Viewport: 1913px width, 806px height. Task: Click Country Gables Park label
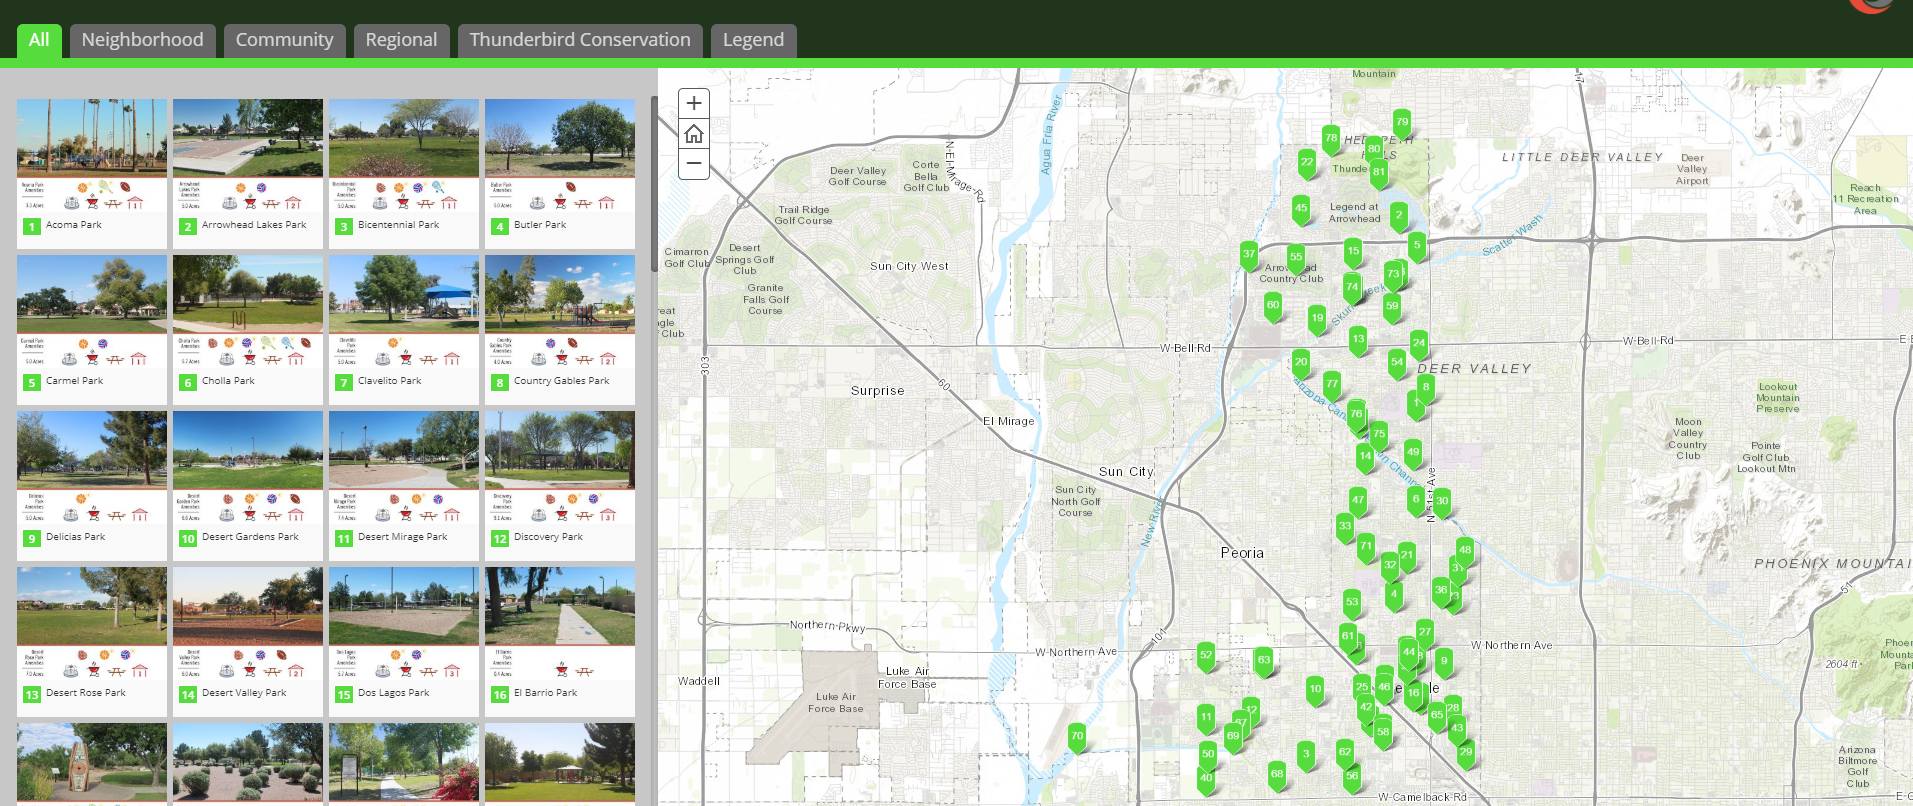[561, 381]
